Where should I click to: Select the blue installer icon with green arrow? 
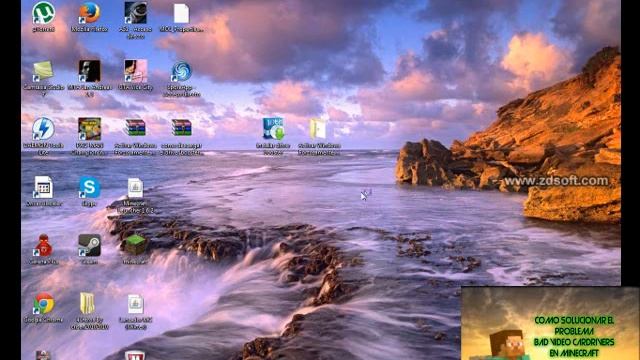pos(273,129)
